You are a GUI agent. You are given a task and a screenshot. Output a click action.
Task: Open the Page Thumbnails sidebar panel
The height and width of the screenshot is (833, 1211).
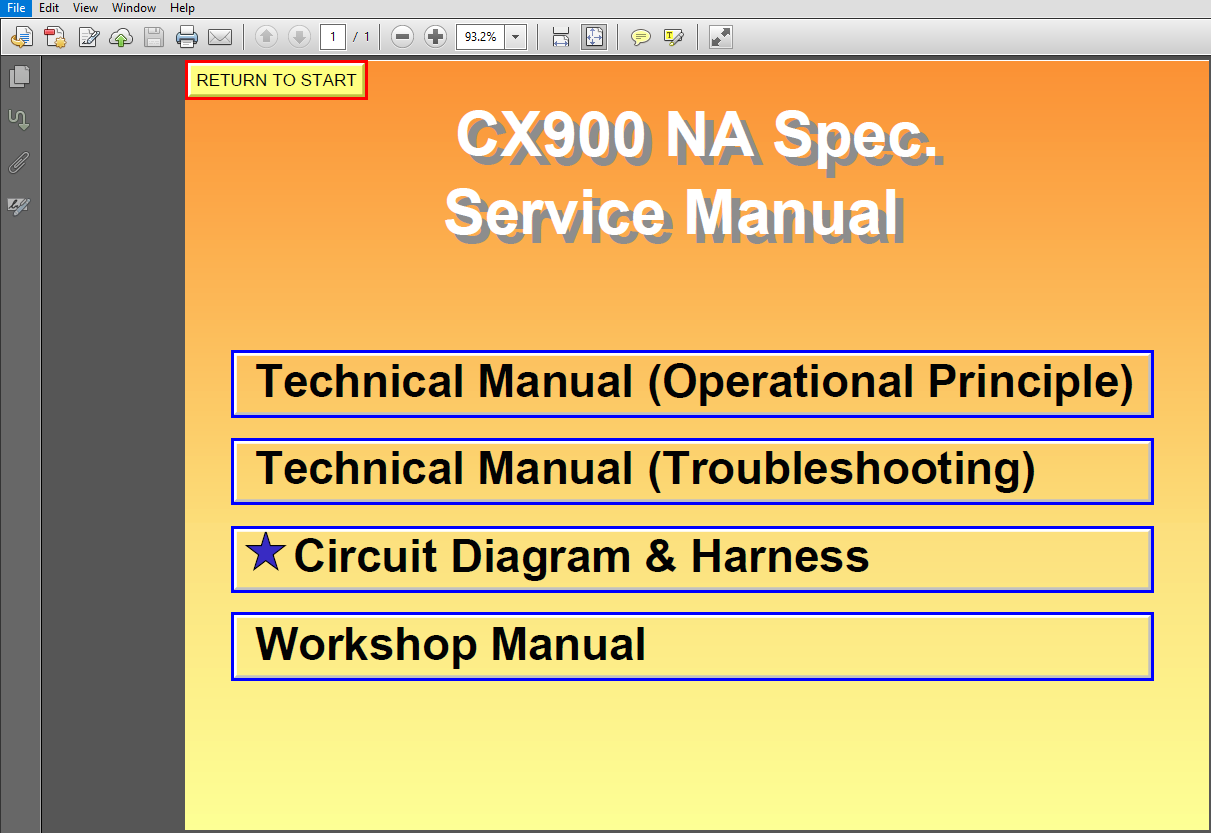[19, 76]
